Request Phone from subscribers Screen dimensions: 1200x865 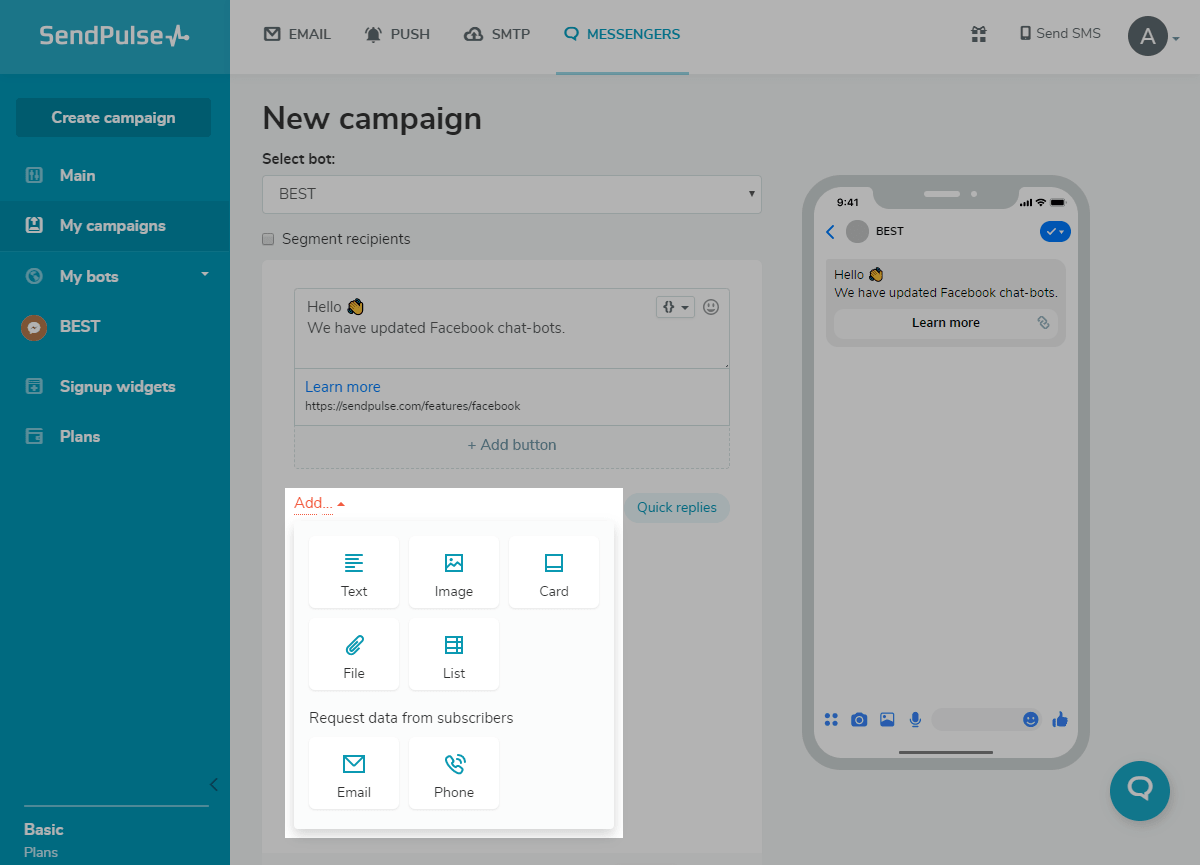(x=454, y=773)
